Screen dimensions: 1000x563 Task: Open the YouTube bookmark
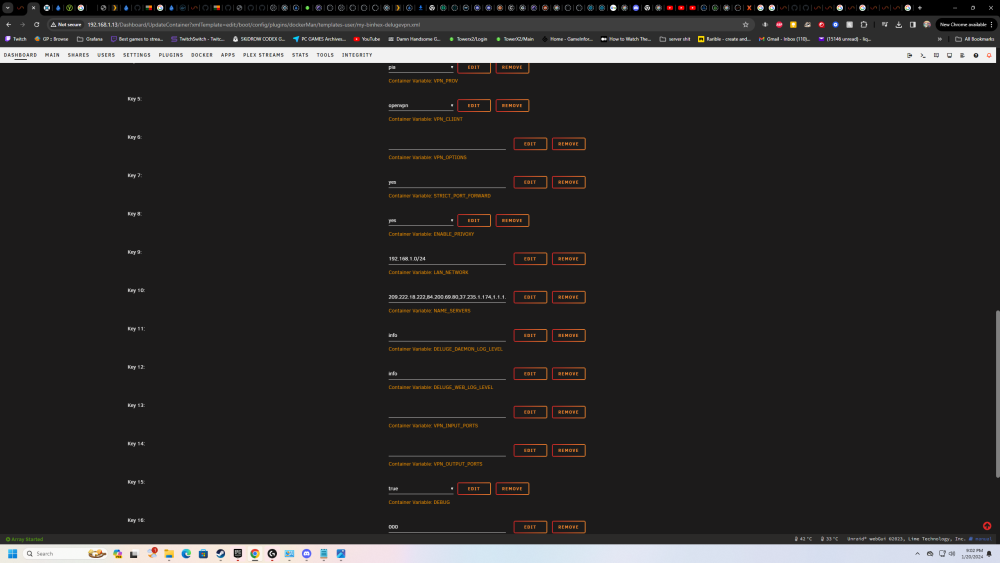[367, 39]
